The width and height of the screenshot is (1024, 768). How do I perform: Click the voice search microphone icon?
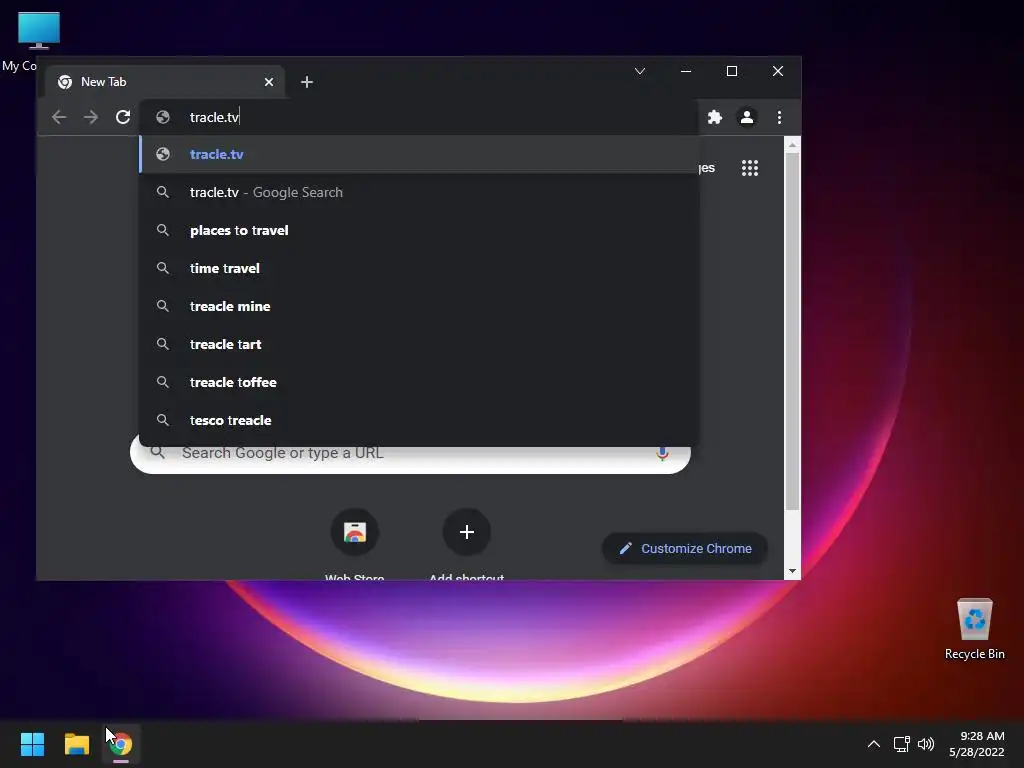(x=662, y=453)
